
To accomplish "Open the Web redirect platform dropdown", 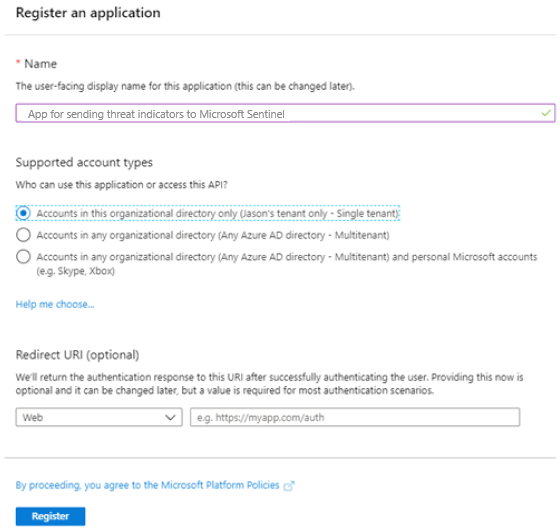I will tap(99, 417).
